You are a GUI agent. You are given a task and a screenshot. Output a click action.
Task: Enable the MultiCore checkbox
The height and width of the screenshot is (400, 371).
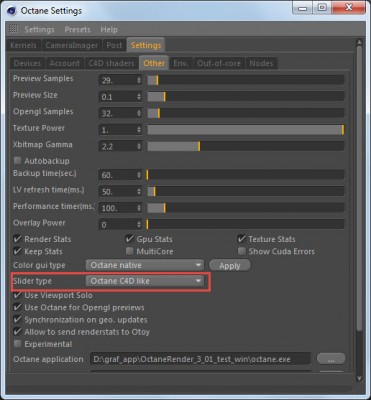tap(130, 251)
